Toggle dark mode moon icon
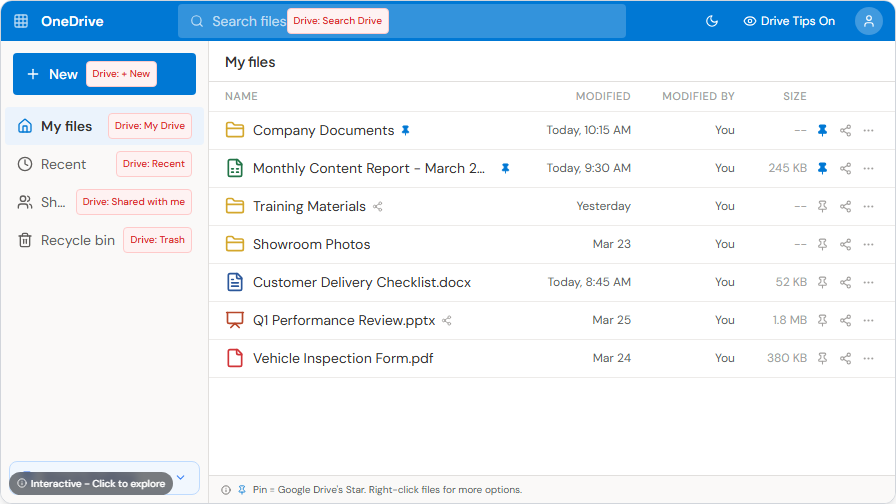 [x=711, y=21]
